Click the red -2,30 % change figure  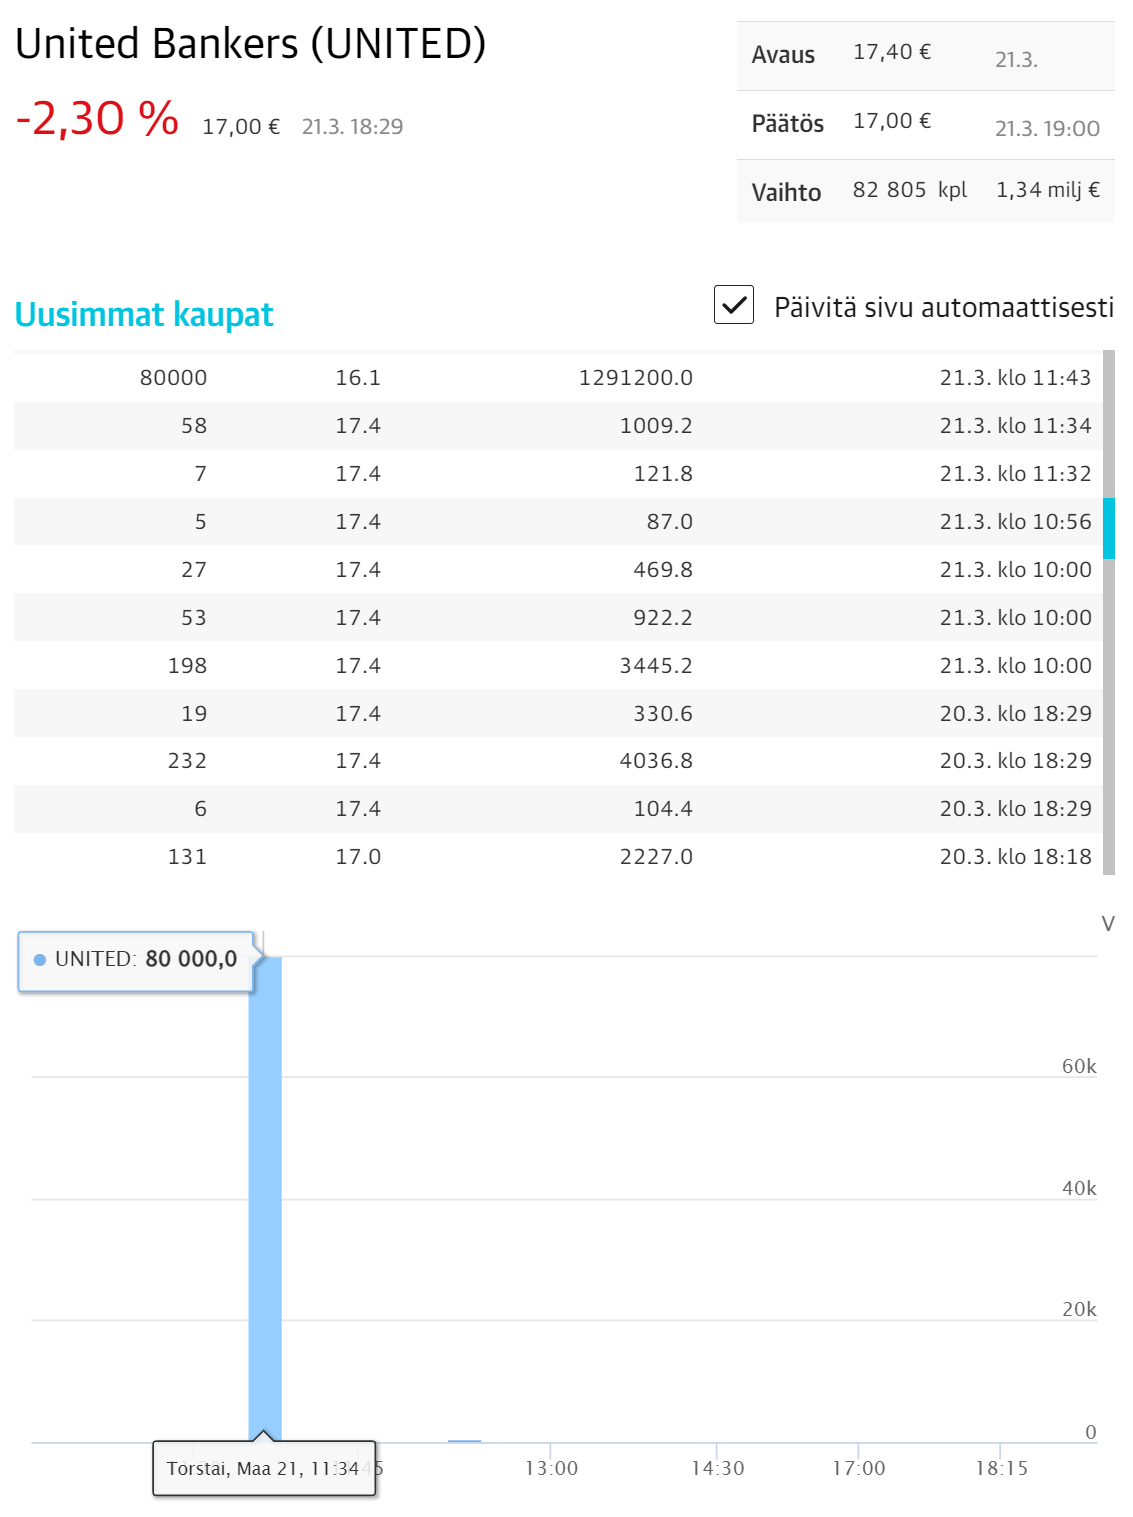pos(97,119)
